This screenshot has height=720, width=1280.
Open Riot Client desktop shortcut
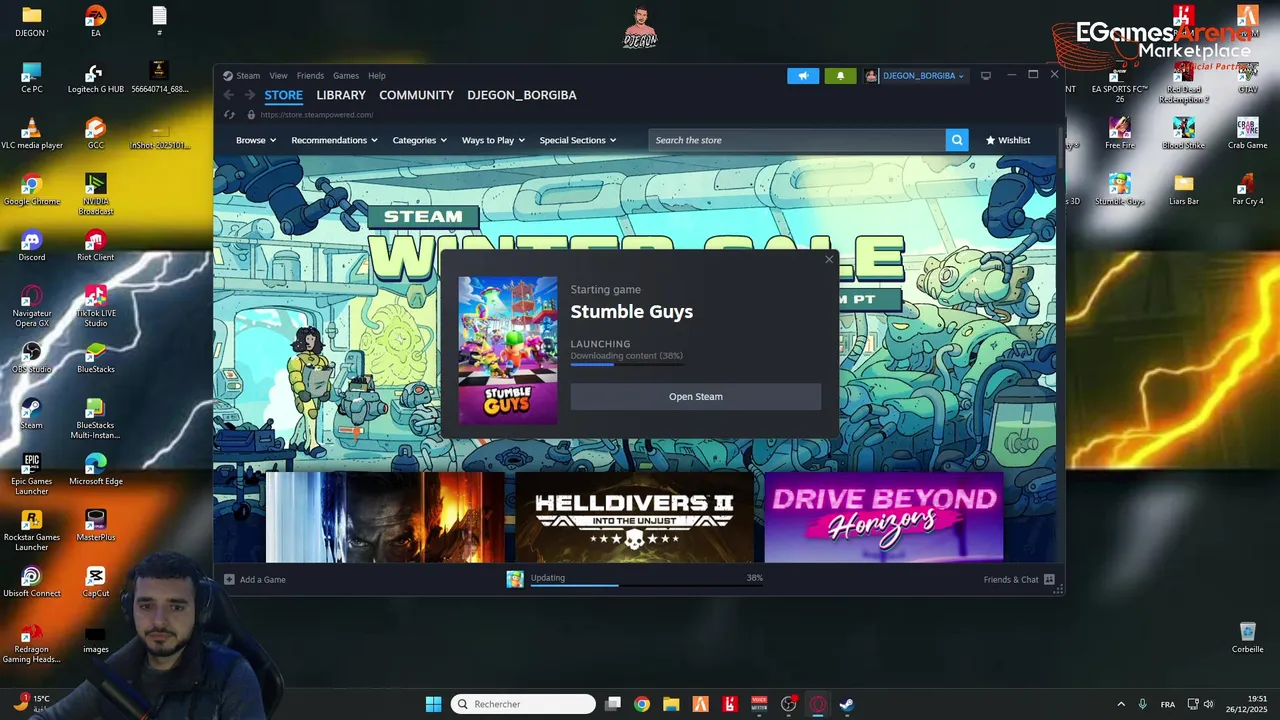96,245
